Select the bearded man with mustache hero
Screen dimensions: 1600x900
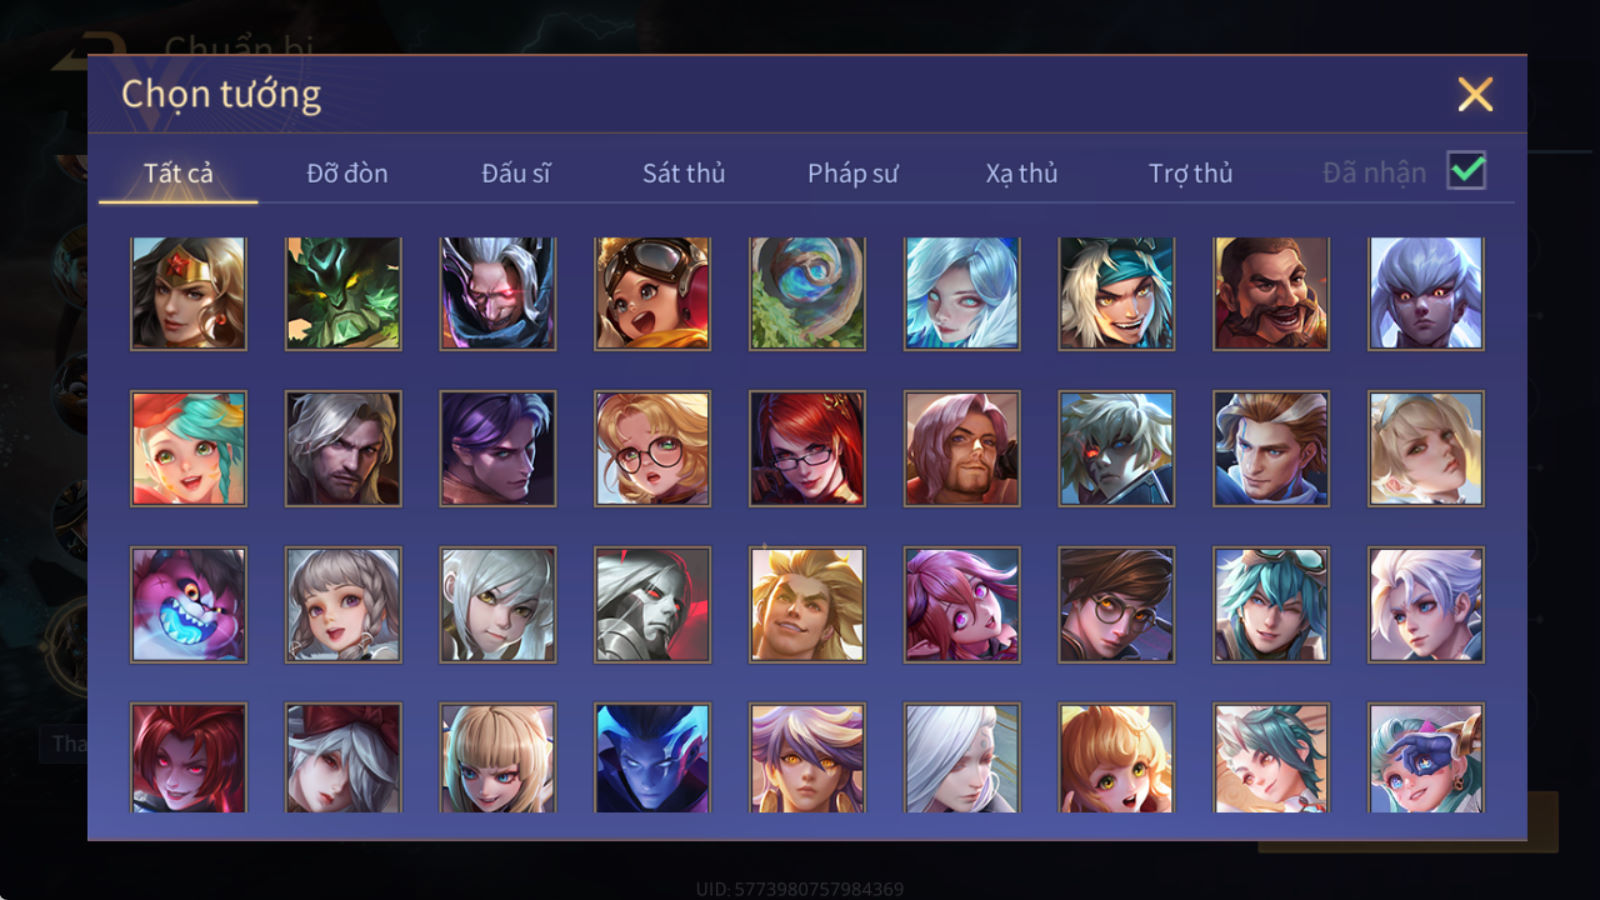pos(1271,293)
